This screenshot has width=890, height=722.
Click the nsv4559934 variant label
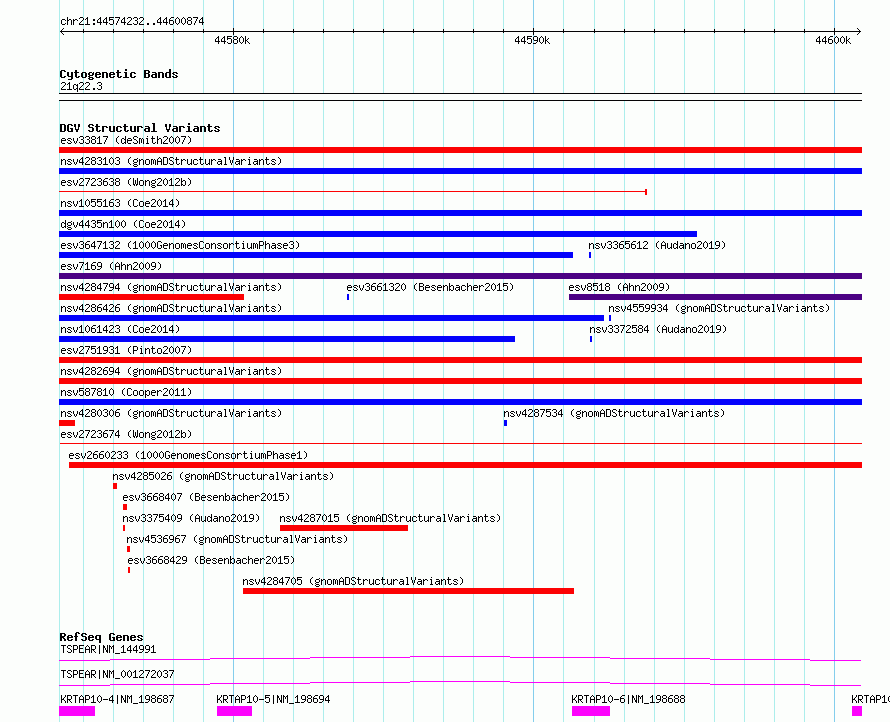[x=719, y=308]
